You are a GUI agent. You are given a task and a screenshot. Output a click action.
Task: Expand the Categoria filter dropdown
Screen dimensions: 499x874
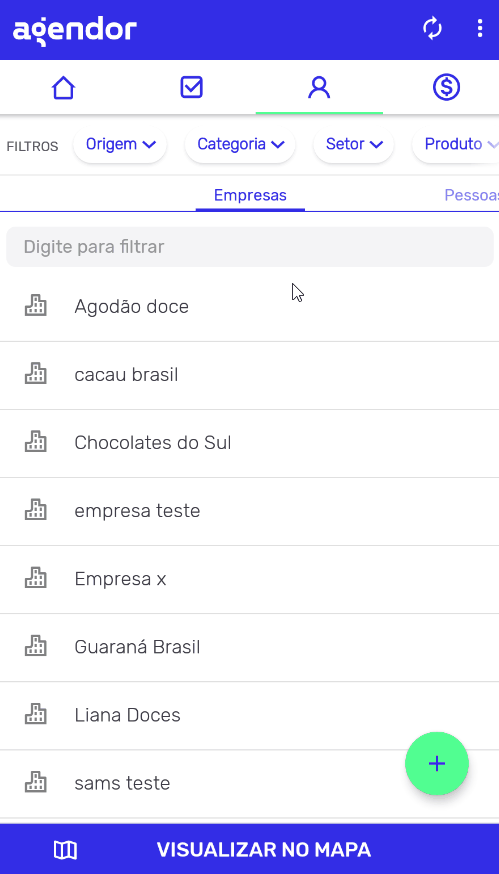(x=240, y=144)
